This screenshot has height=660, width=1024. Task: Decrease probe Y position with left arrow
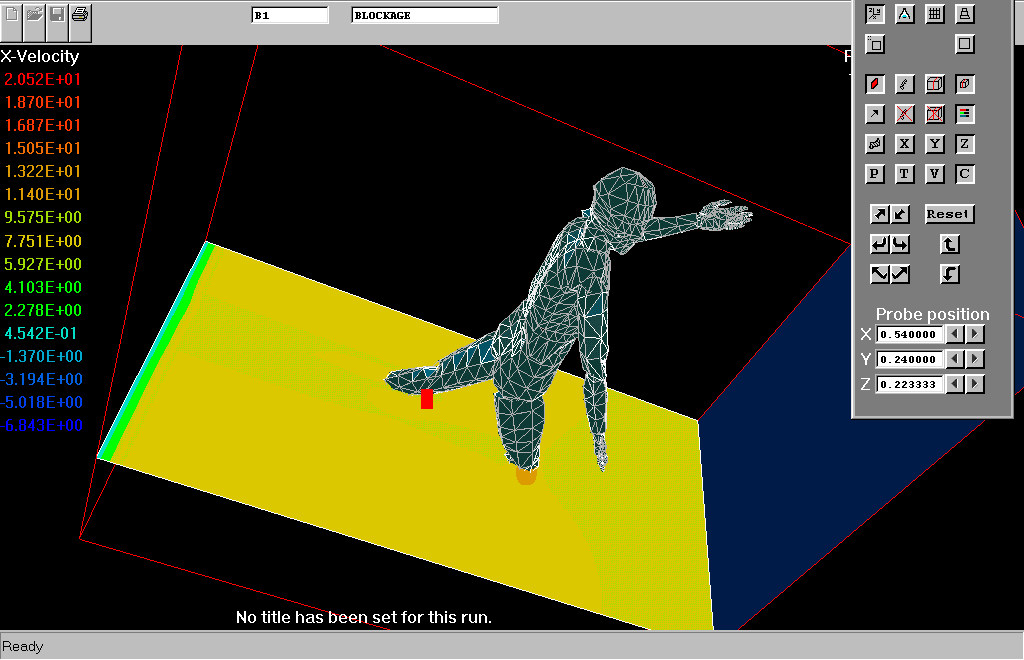(x=956, y=359)
